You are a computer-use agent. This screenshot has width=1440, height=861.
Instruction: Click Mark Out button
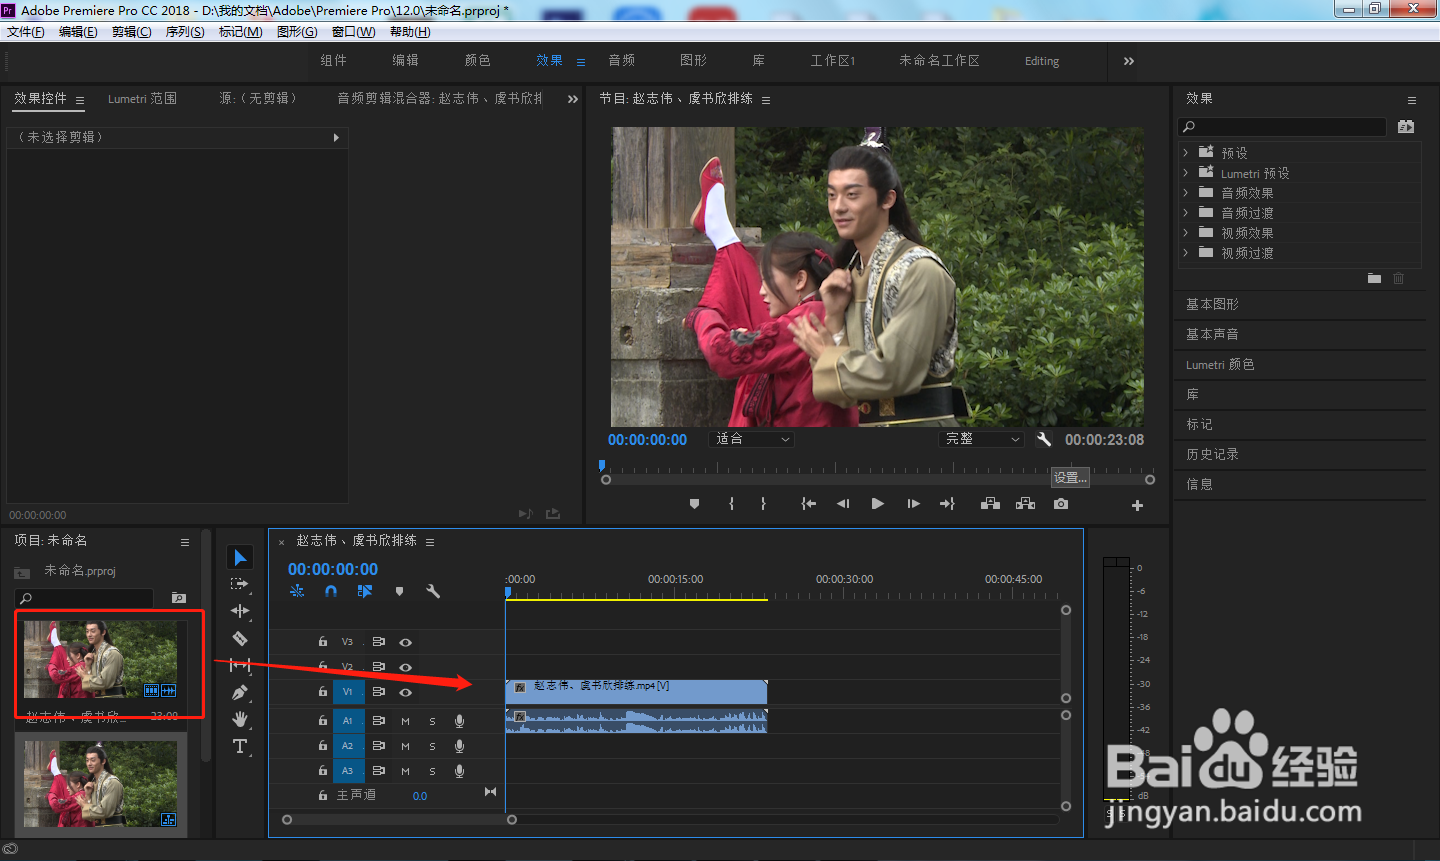click(763, 504)
